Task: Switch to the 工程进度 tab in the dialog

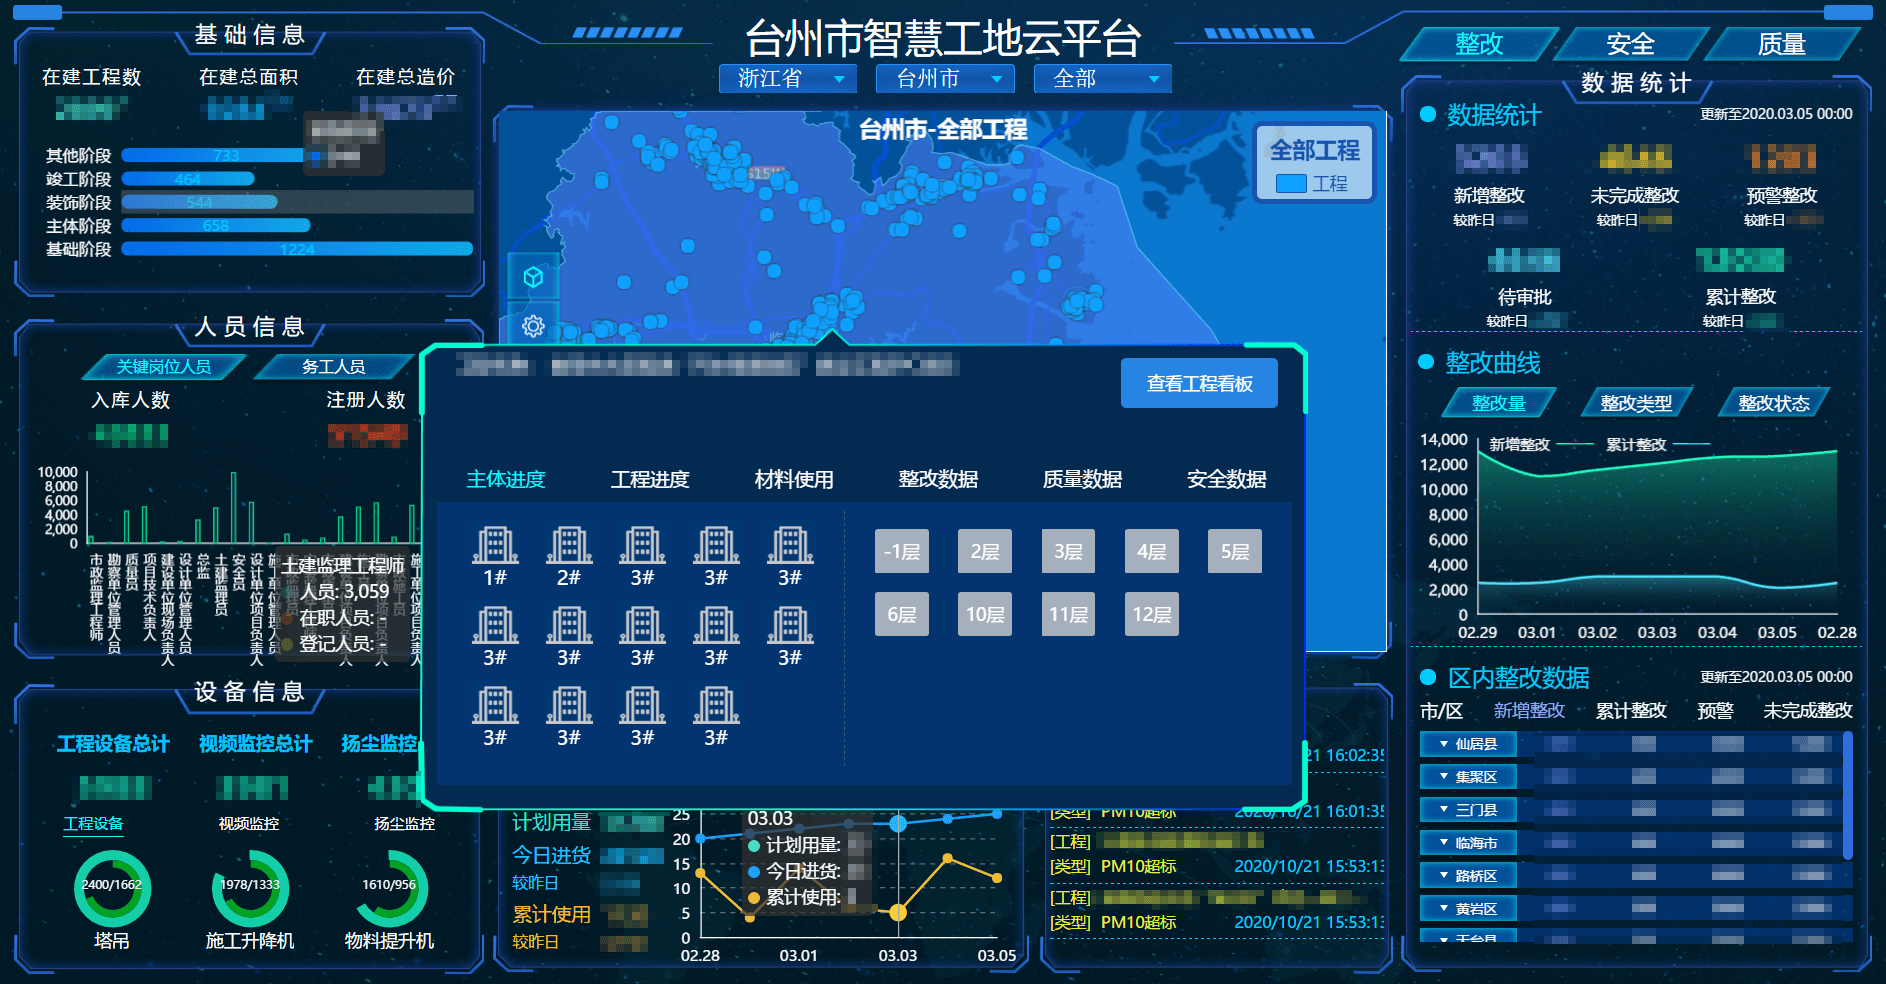Action: click(x=650, y=479)
